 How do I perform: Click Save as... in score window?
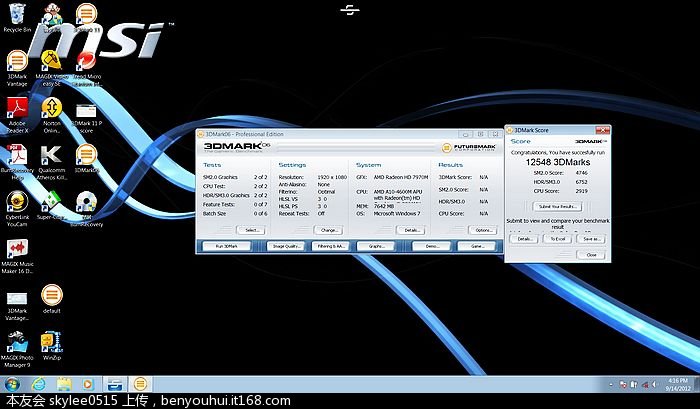592,239
